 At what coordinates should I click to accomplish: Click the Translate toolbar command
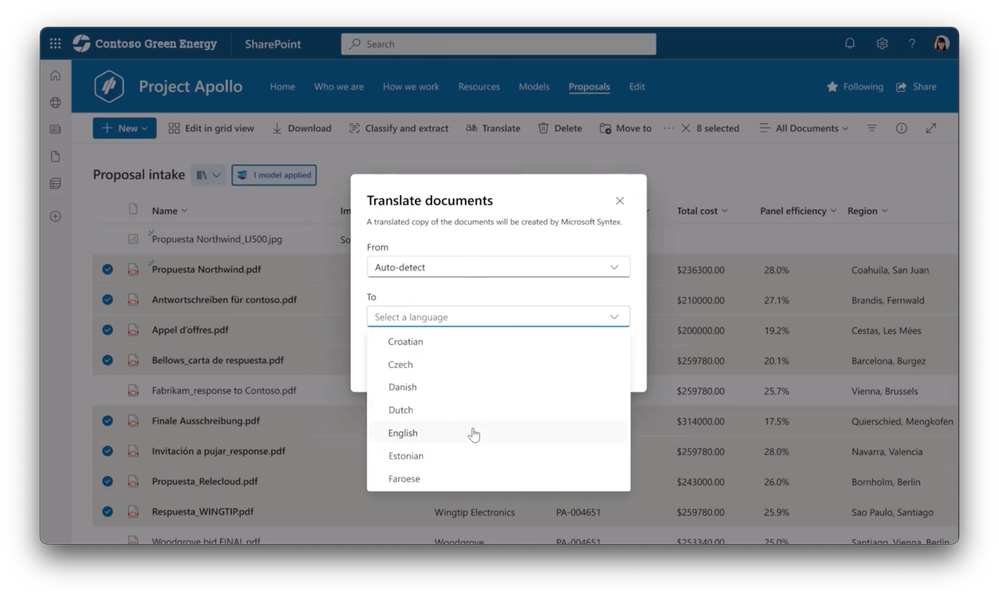pos(493,128)
